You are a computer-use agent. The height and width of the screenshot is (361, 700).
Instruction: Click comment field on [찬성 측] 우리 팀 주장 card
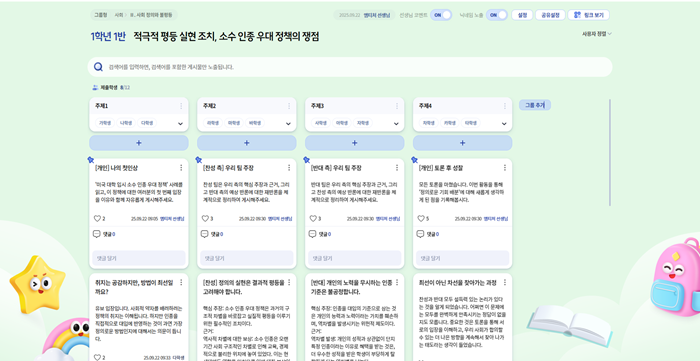click(247, 258)
